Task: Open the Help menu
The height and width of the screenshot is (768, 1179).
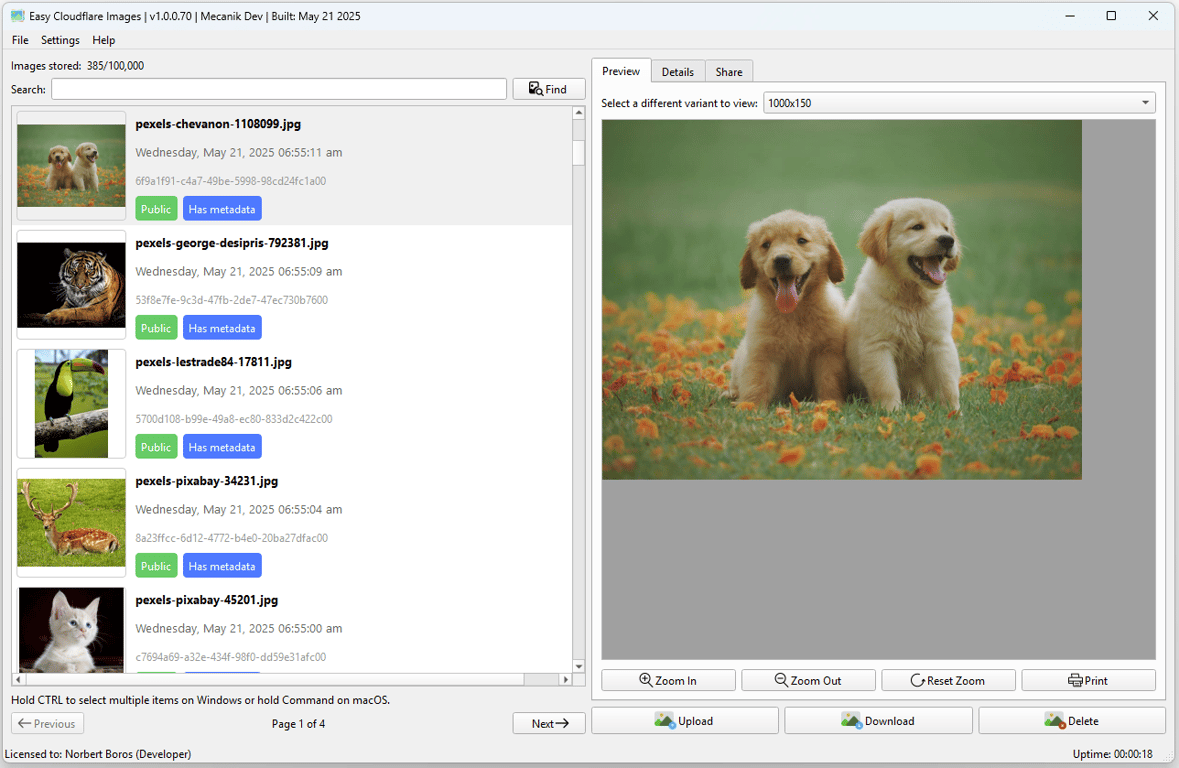Action: pyautogui.click(x=104, y=40)
